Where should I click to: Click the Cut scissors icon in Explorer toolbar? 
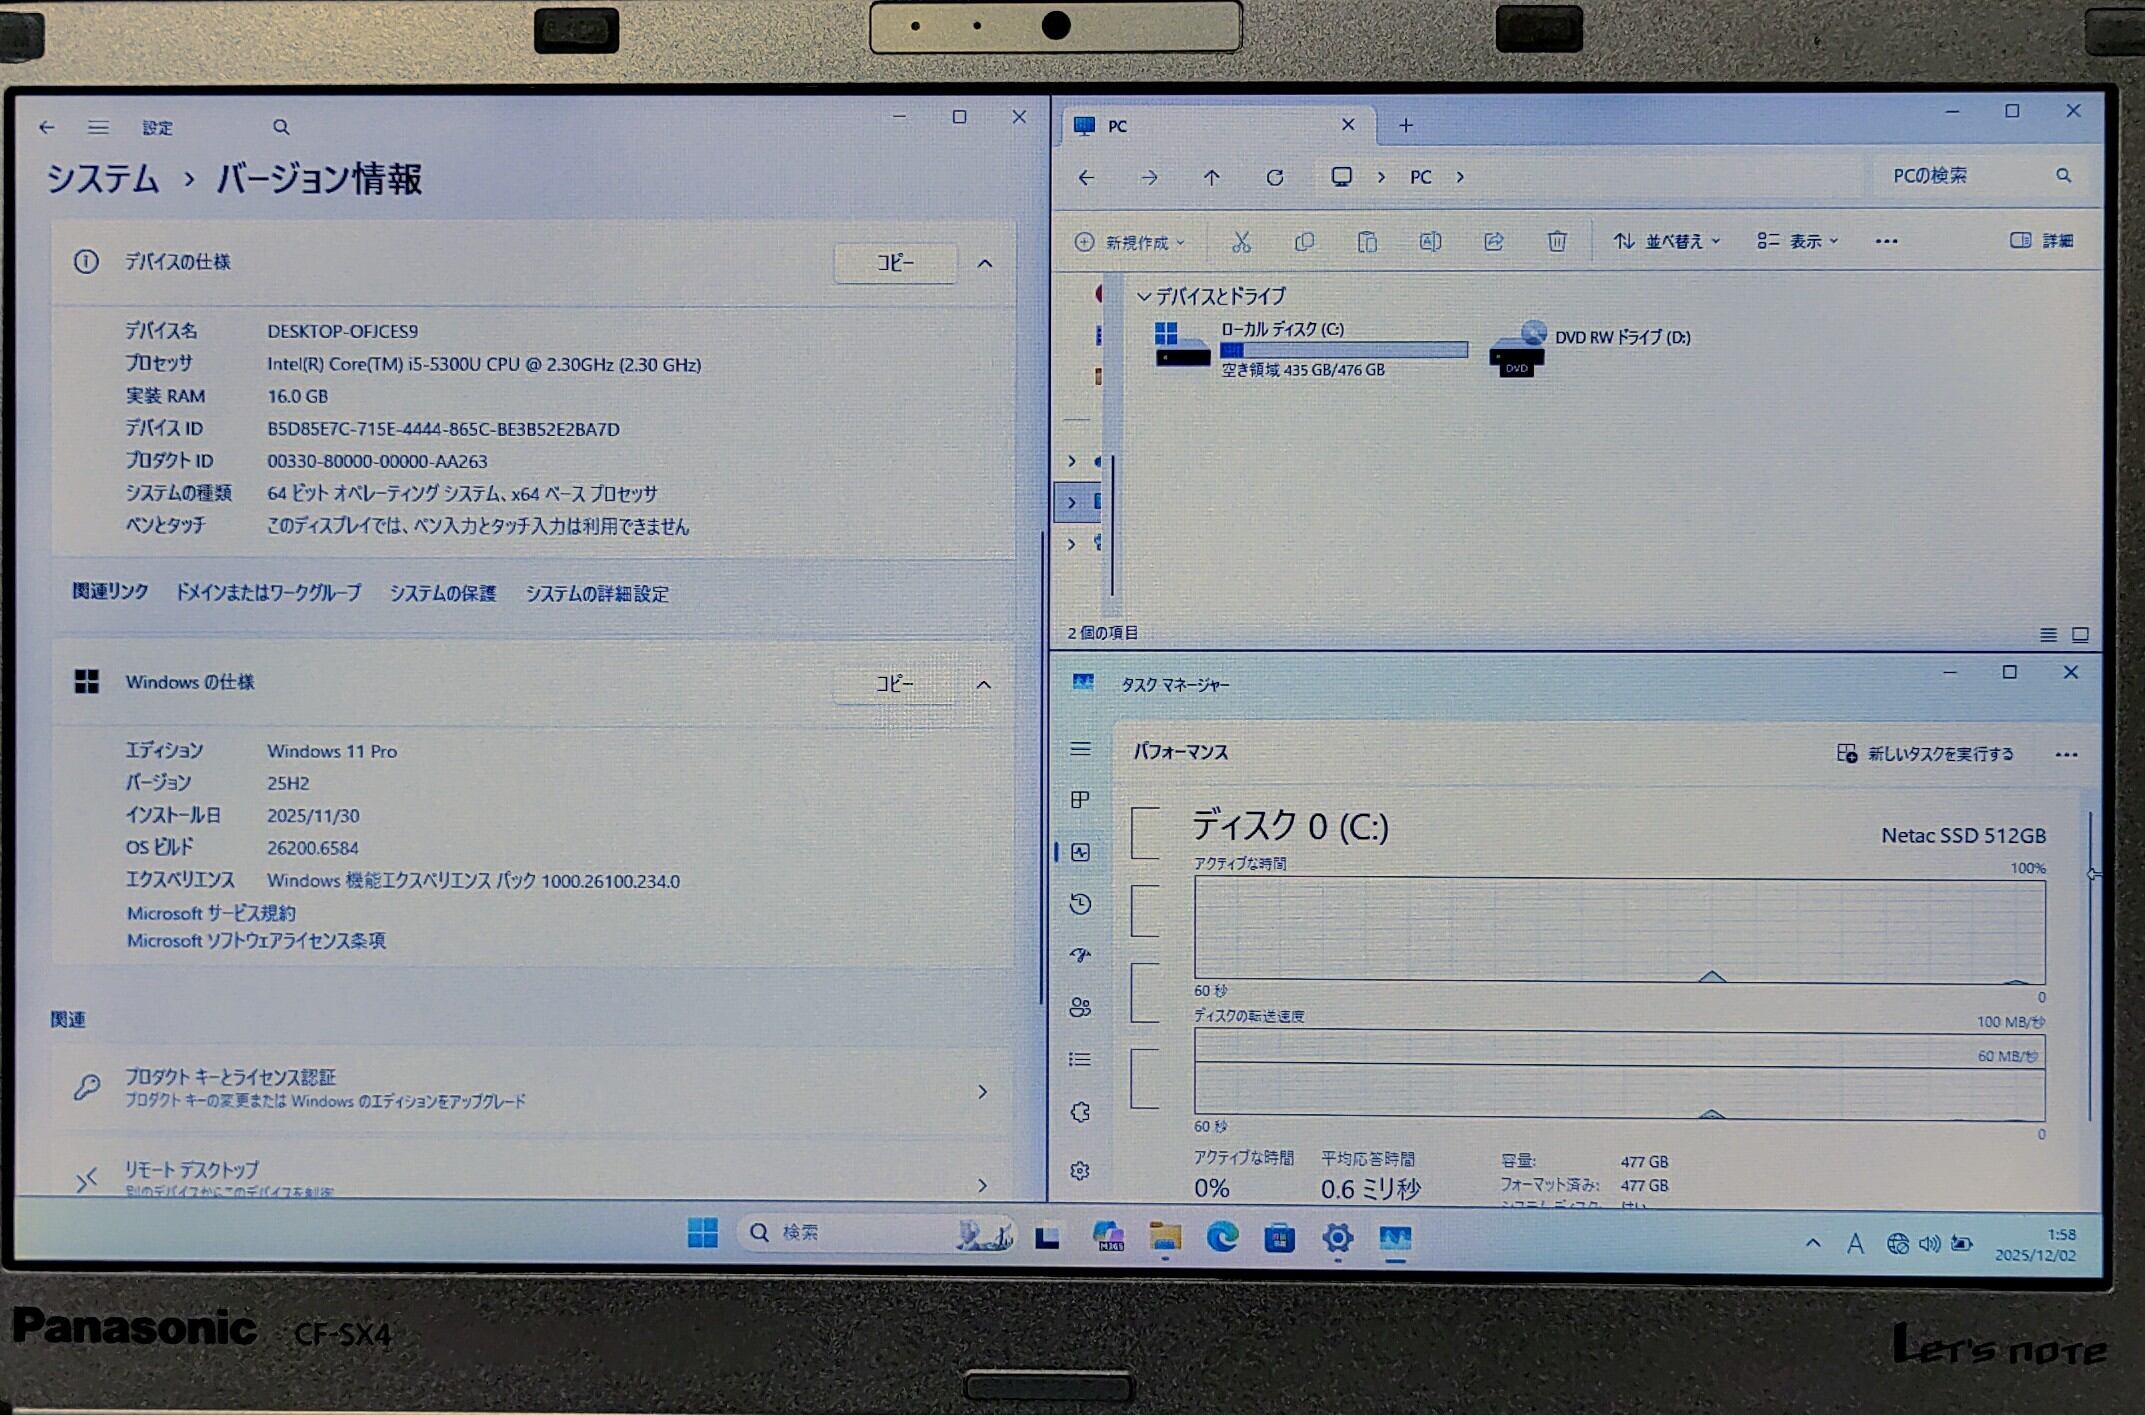pyautogui.click(x=1241, y=241)
